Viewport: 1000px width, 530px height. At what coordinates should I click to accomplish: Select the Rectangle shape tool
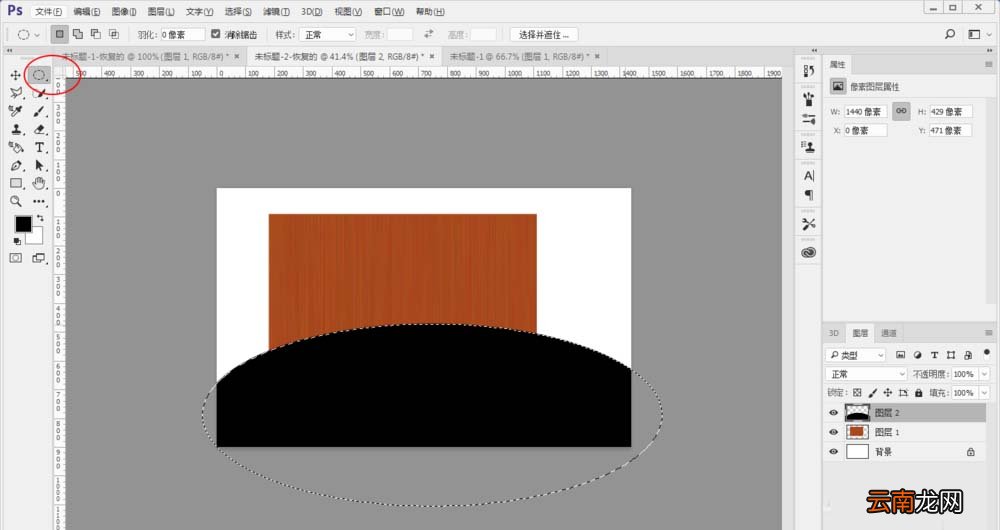[x=15, y=184]
